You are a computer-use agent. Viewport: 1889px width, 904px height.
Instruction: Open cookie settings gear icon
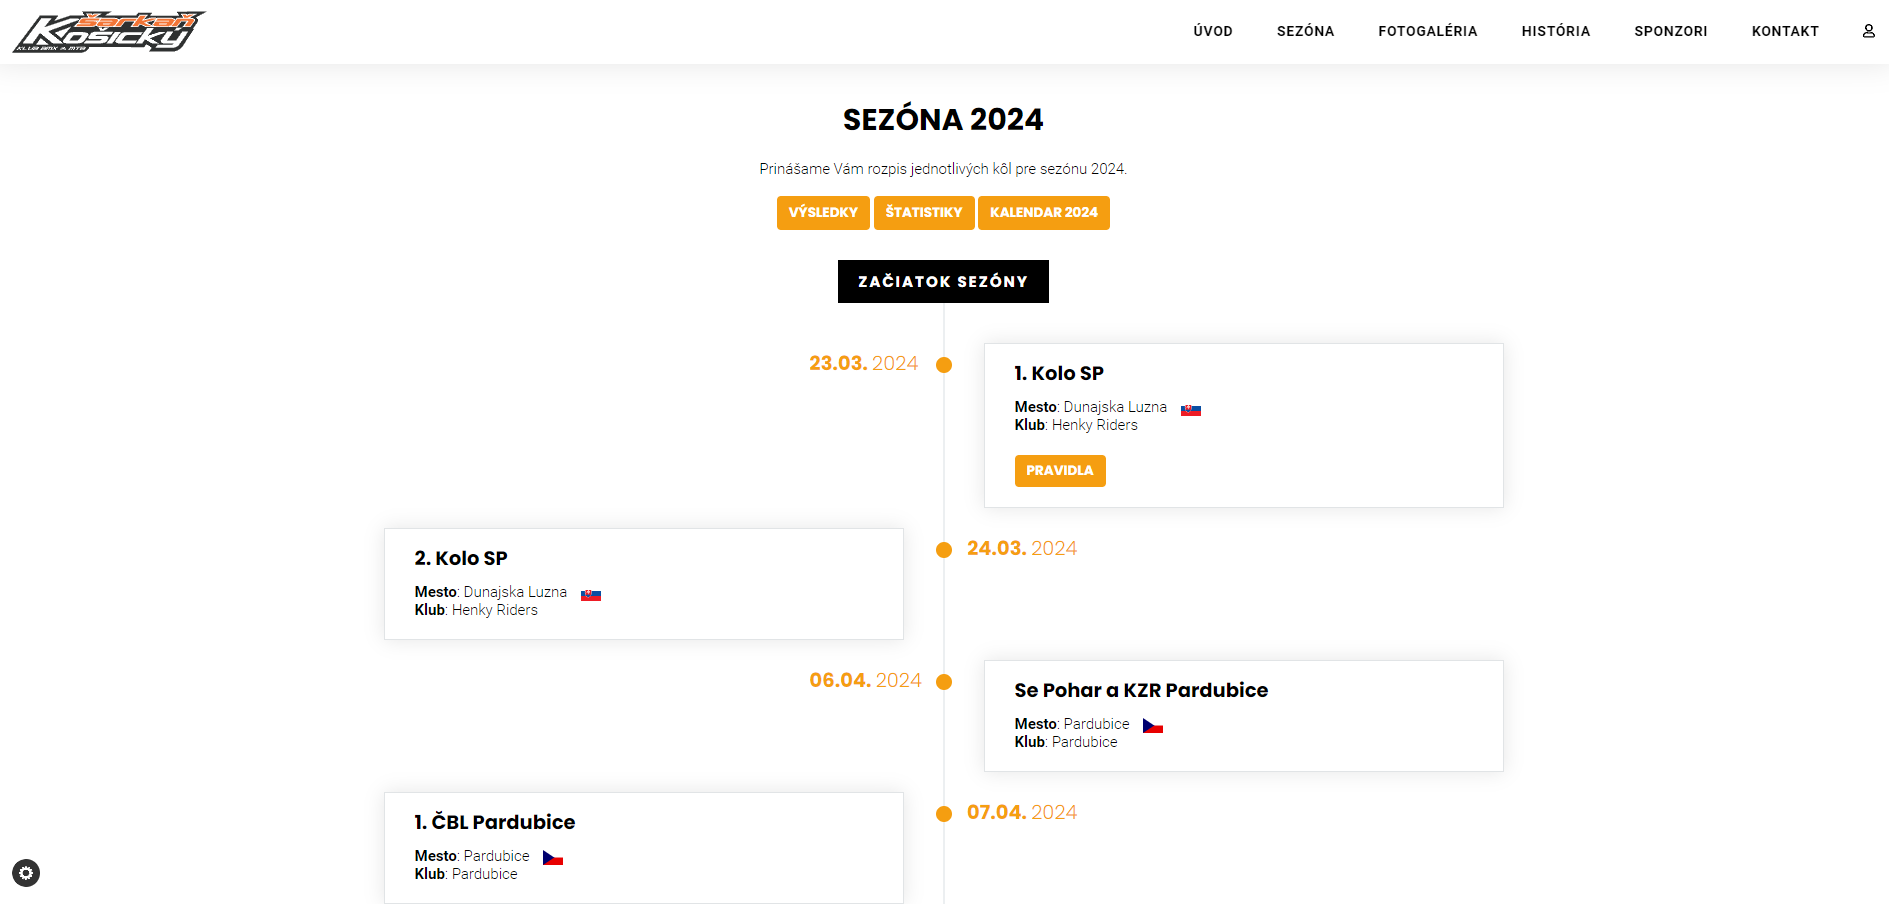point(26,873)
